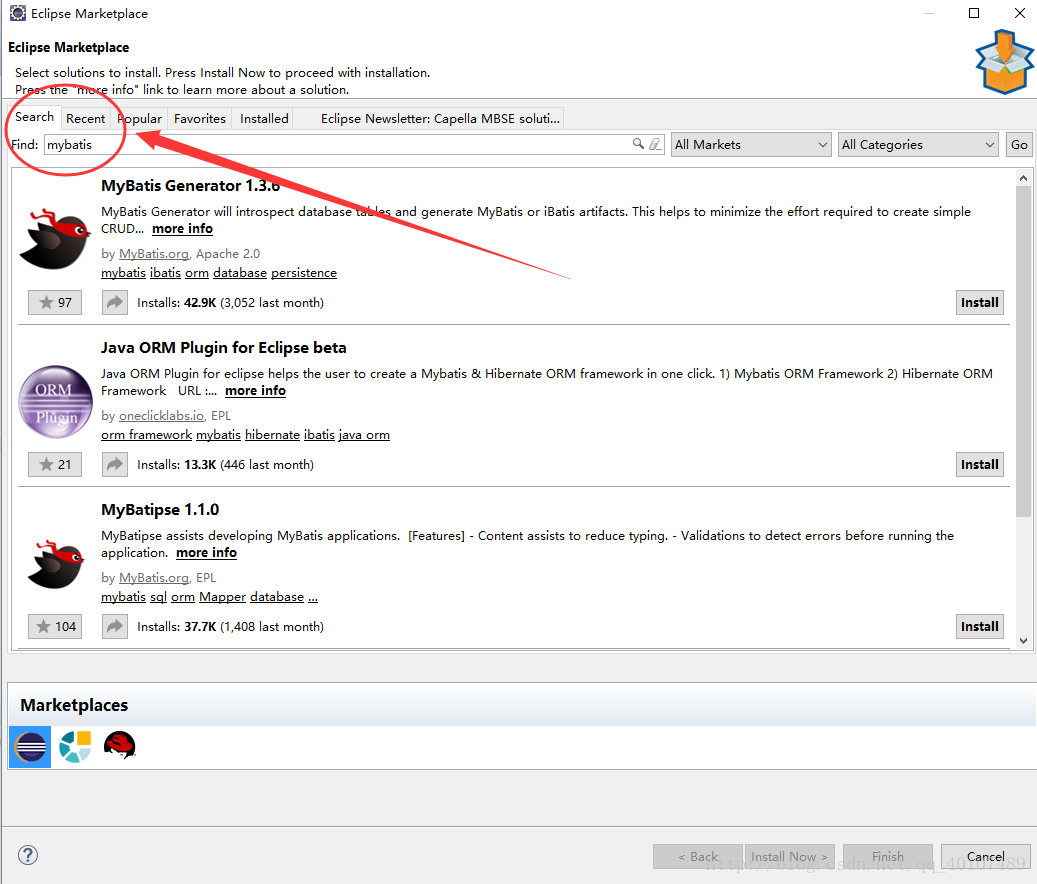Click the persistence tag link

304,273
